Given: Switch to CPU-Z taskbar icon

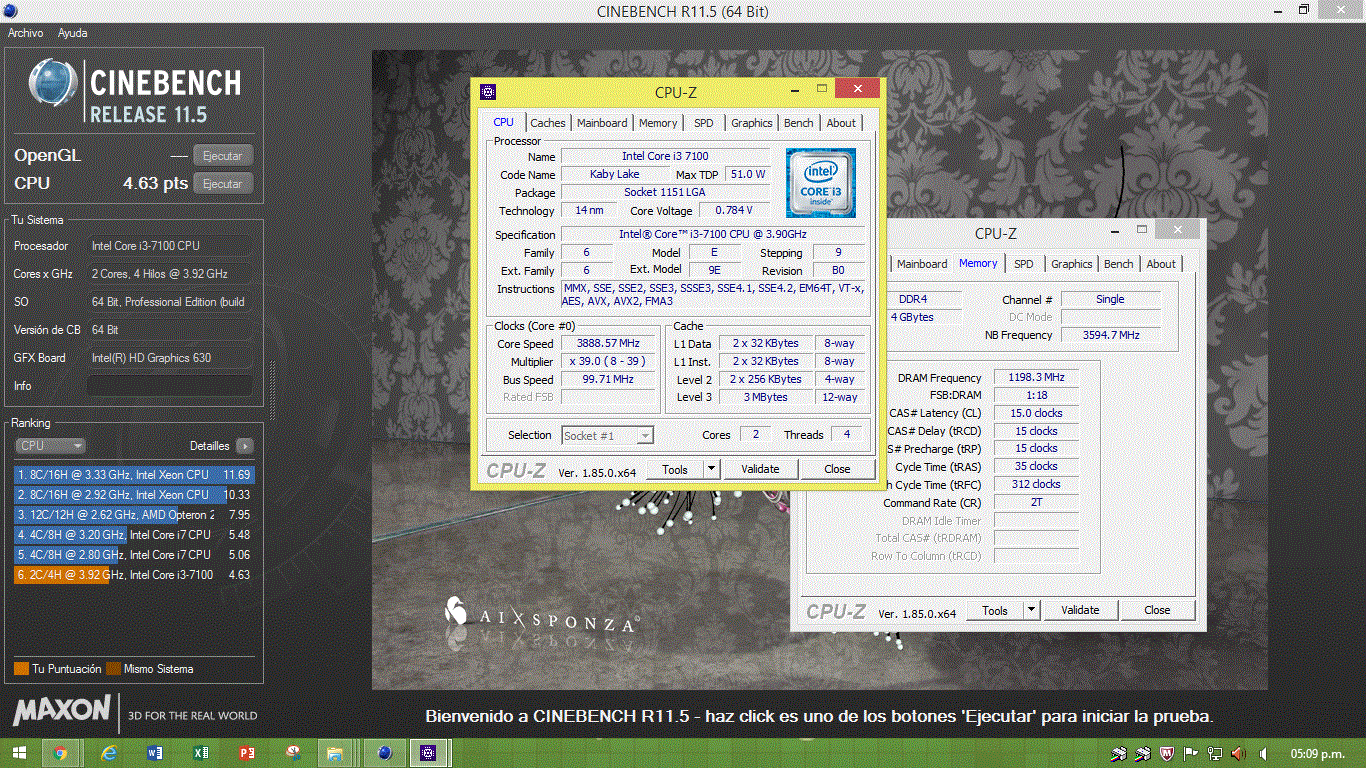Looking at the screenshot, I should [x=429, y=753].
